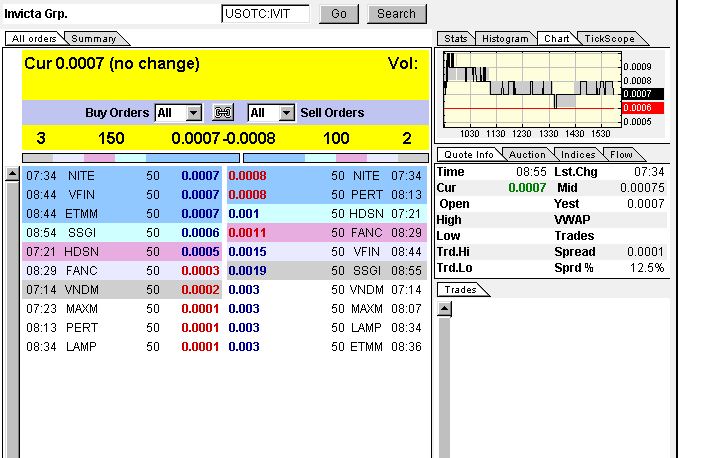View the Indices tab
This screenshot has height=458, width=702.
tap(578, 155)
